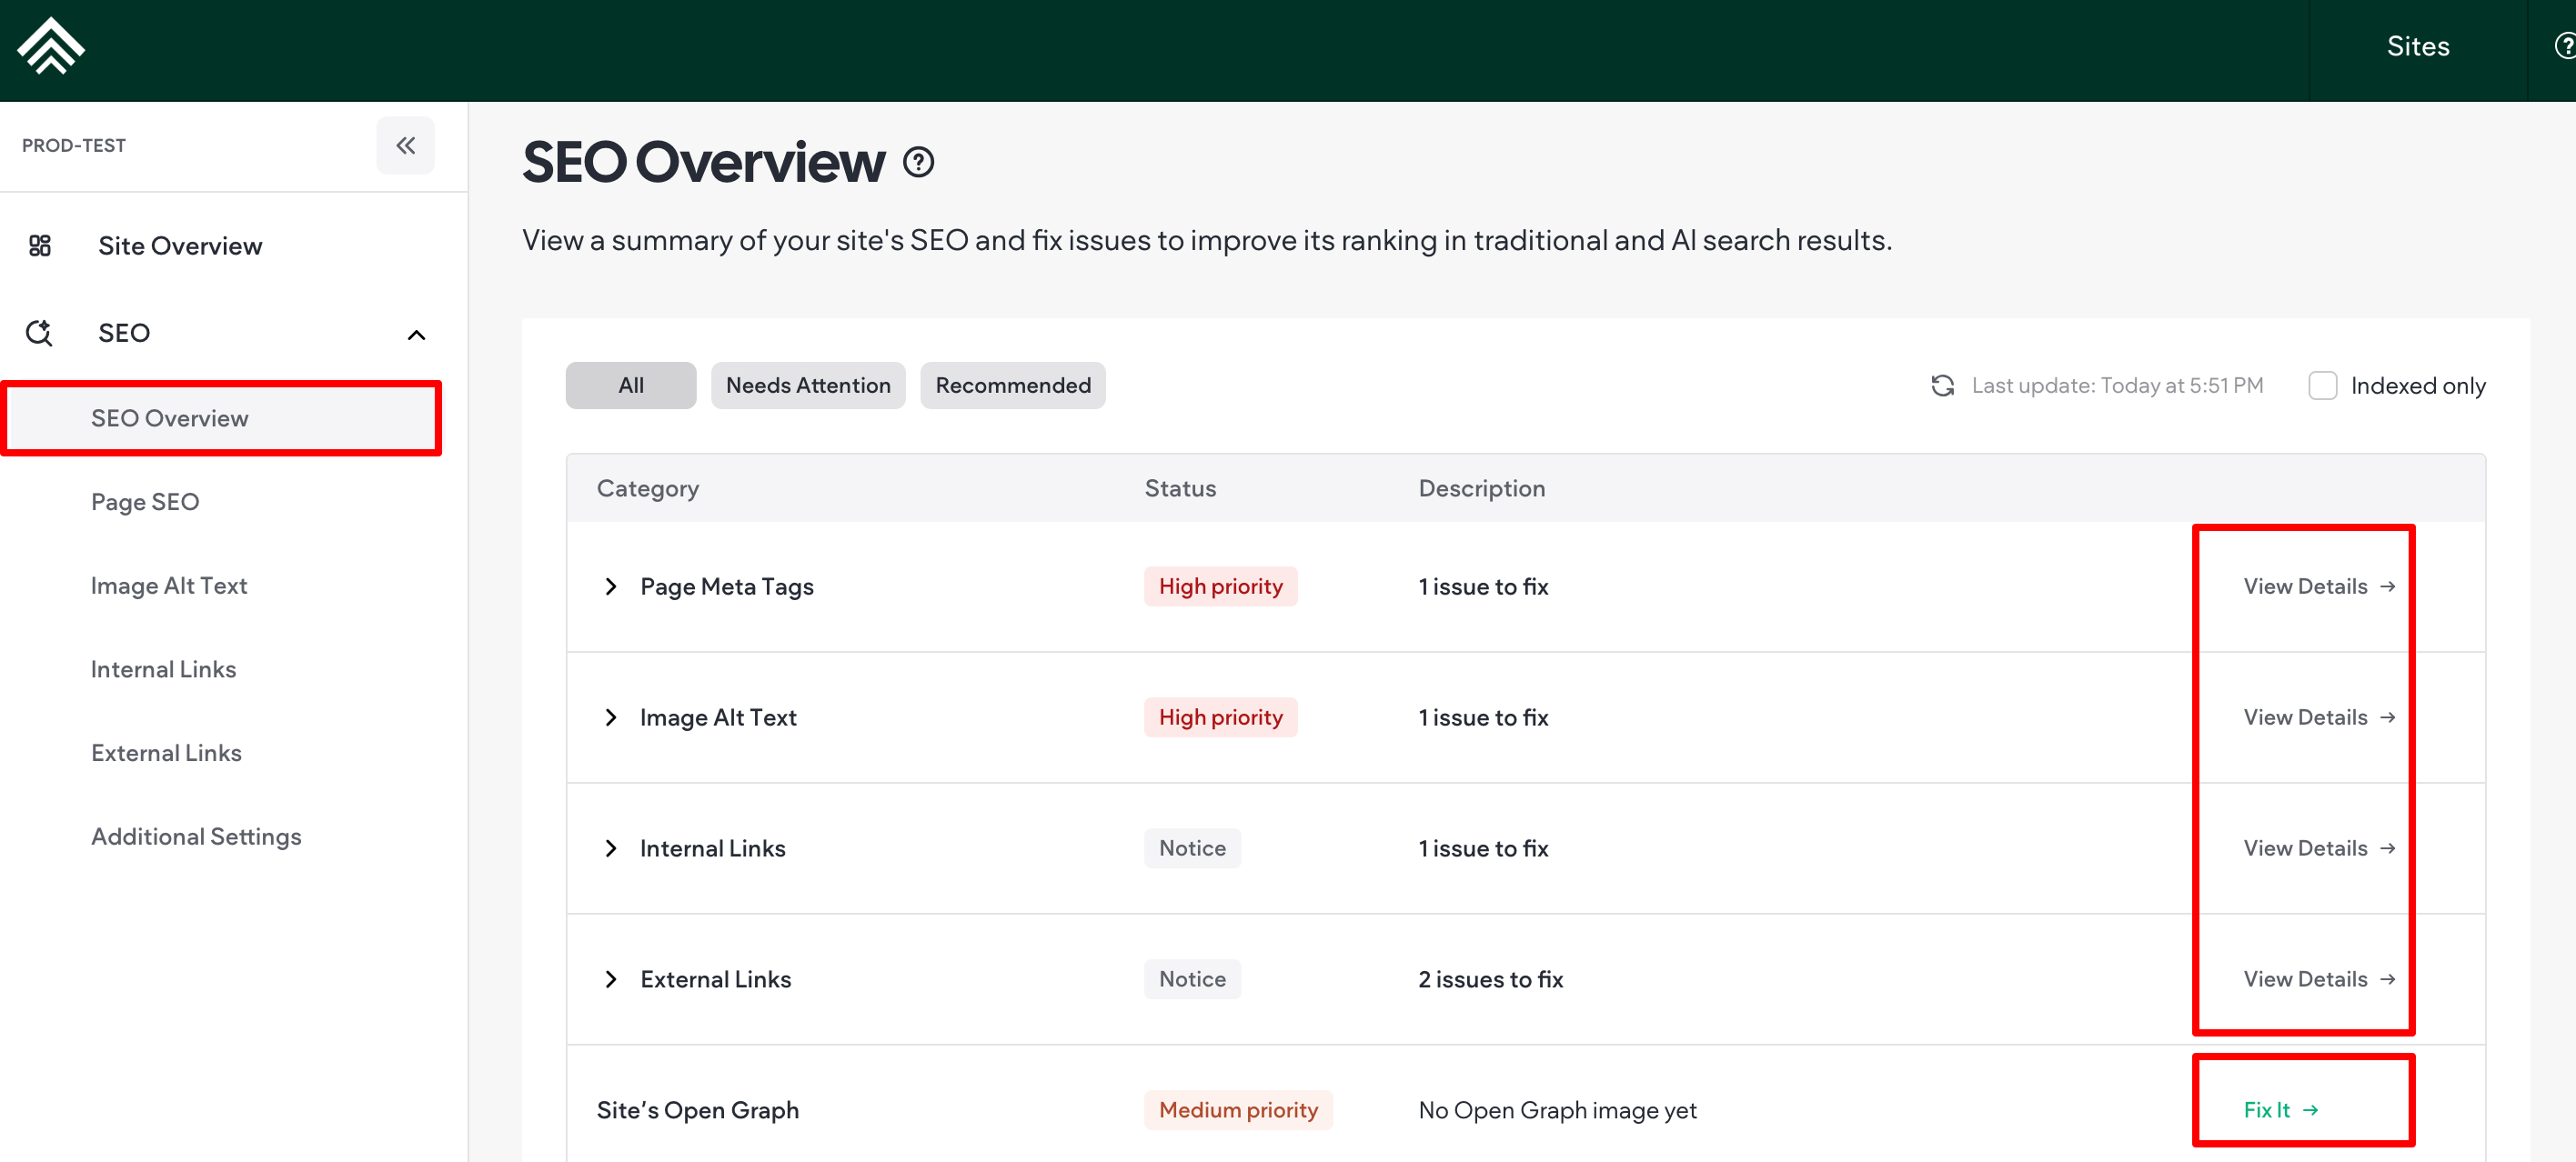
Task: Click Fix It for Site's Open Graph
Action: pyautogui.click(x=2268, y=1110)
